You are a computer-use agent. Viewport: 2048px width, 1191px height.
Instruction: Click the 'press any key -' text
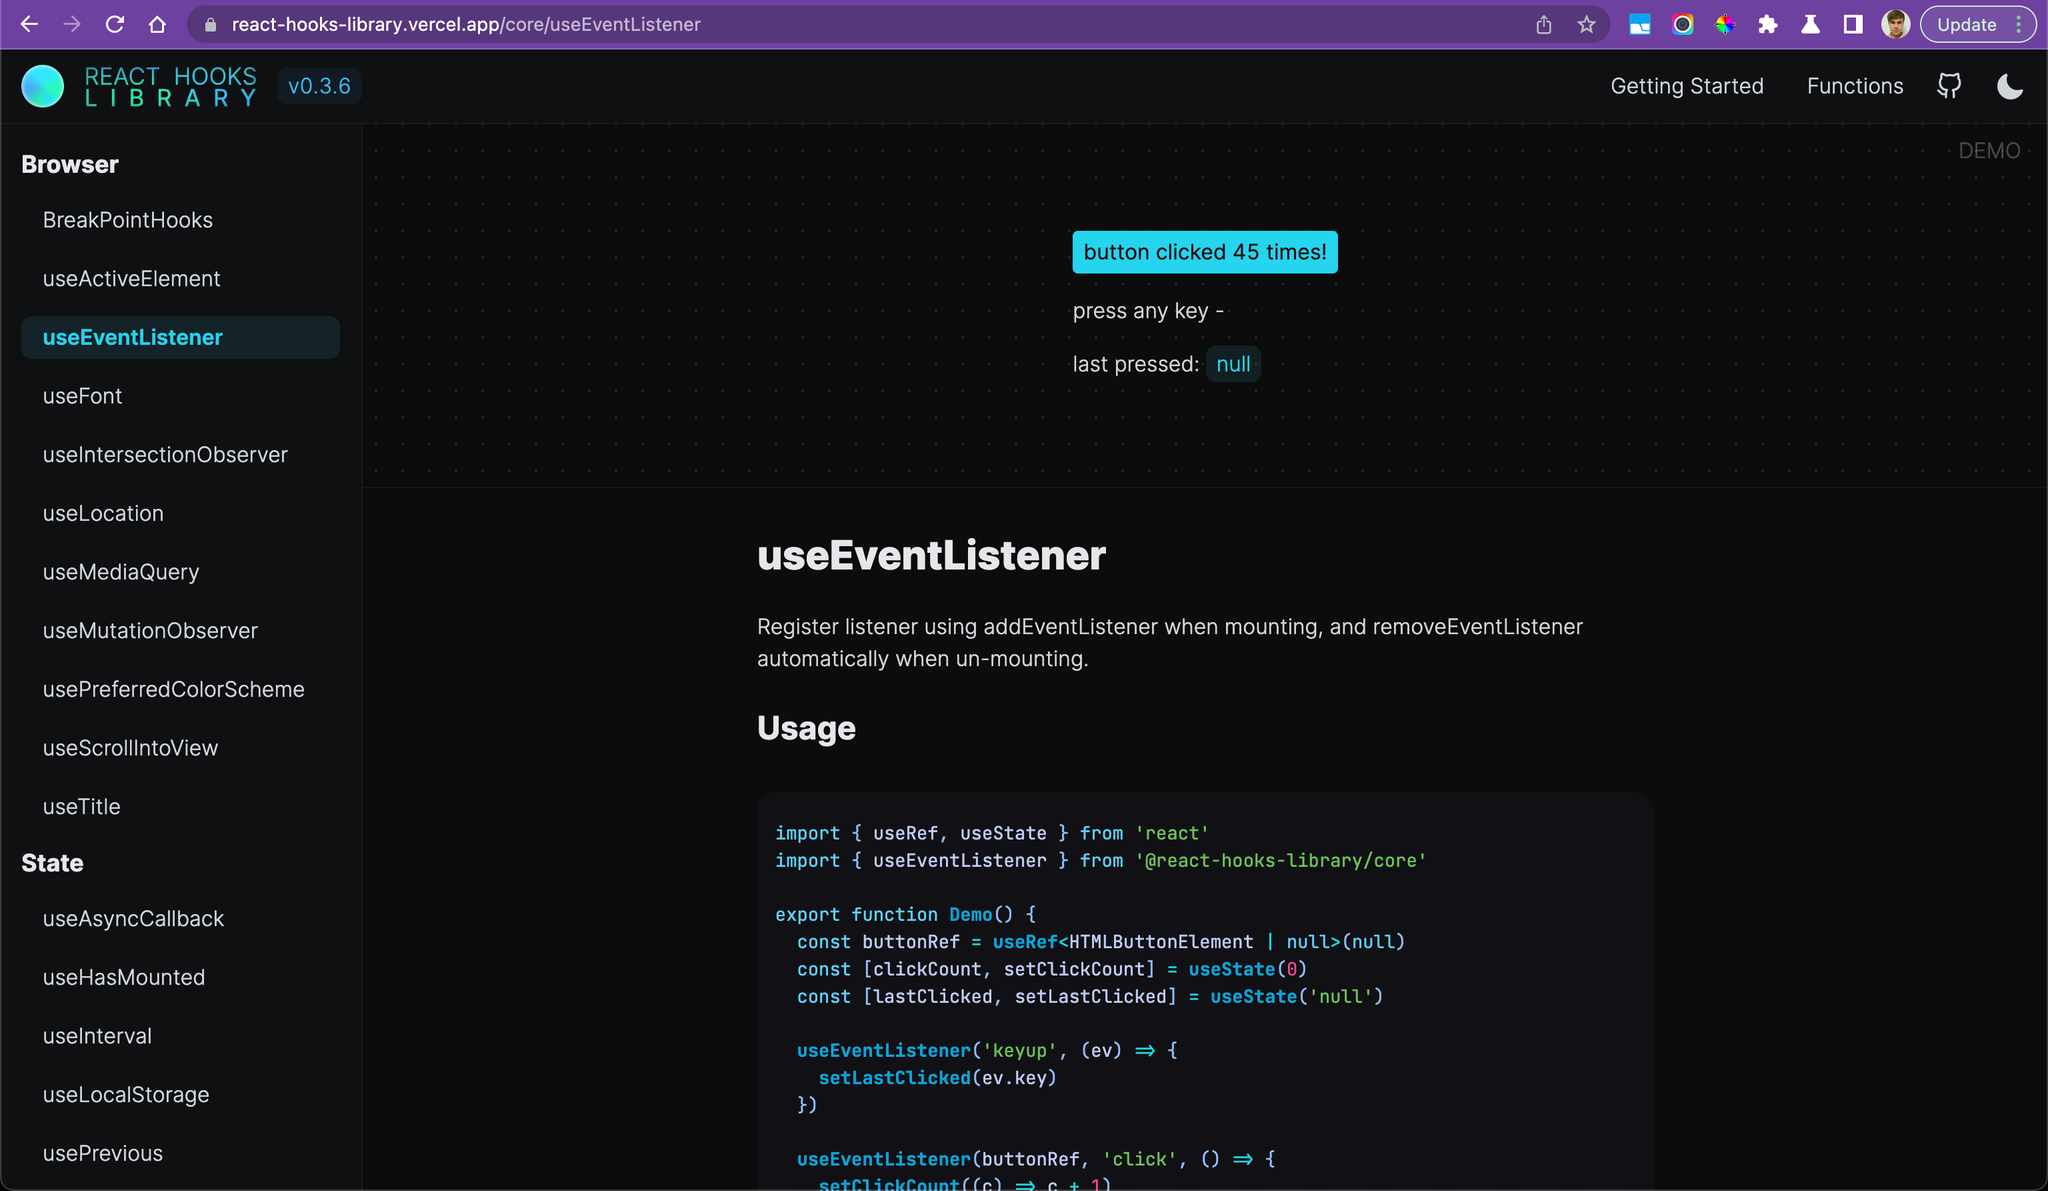tap(1148, 311)
